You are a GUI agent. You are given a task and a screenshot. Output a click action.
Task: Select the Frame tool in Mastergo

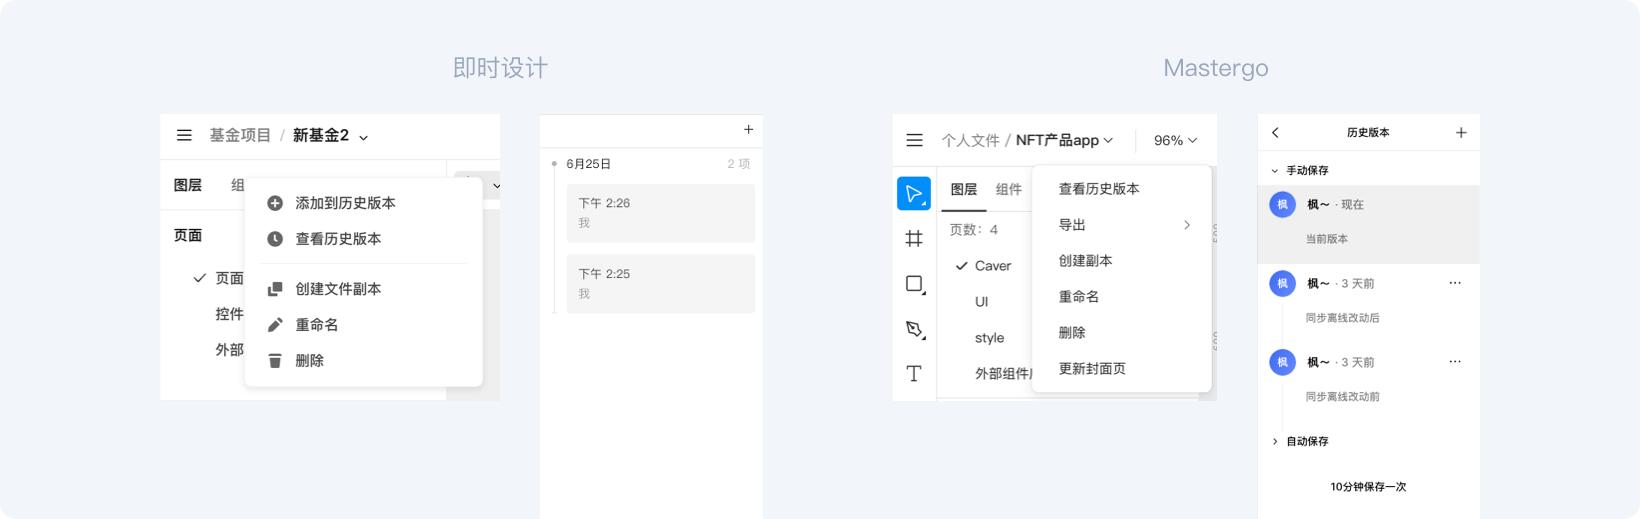(x=914, y=238)
